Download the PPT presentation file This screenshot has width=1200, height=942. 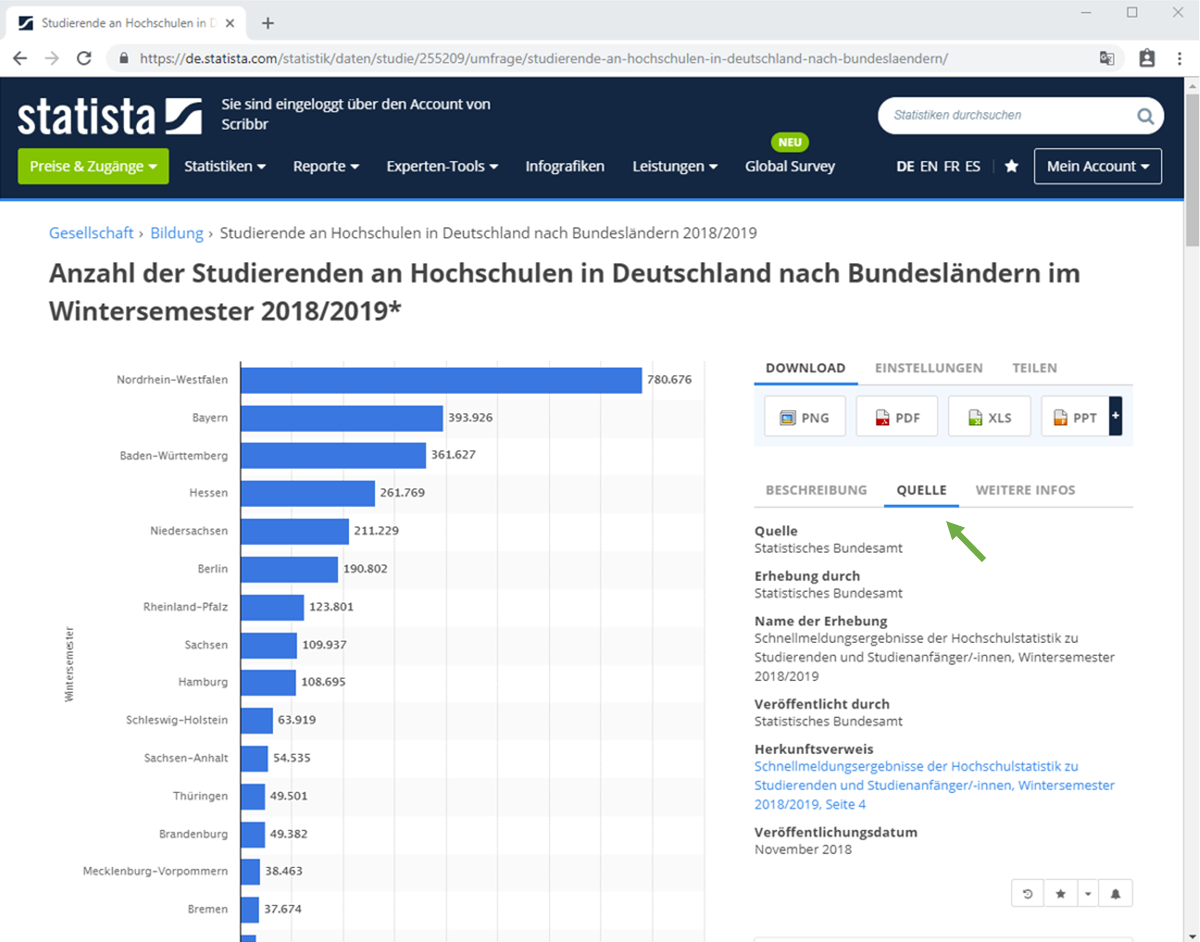[1074, 417]
